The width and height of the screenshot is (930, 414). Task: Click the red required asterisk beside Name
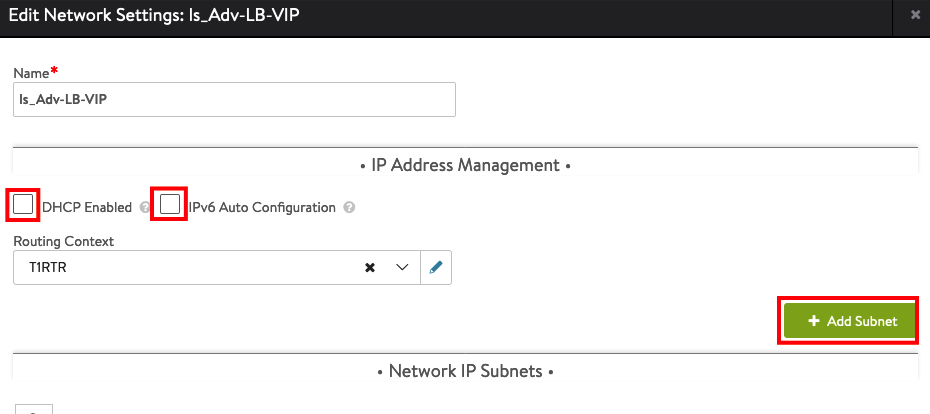55,71
